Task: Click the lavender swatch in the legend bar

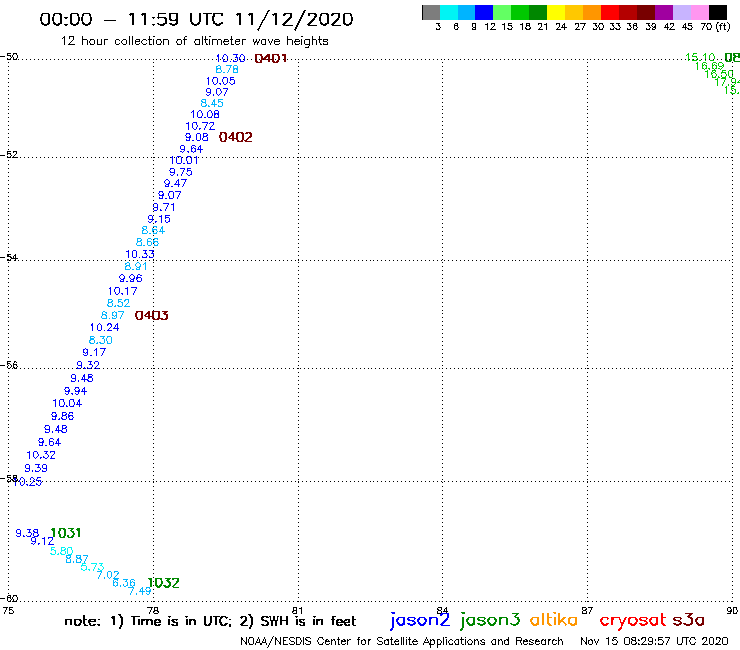Action: pyautogui.click(x=681, y=12)
